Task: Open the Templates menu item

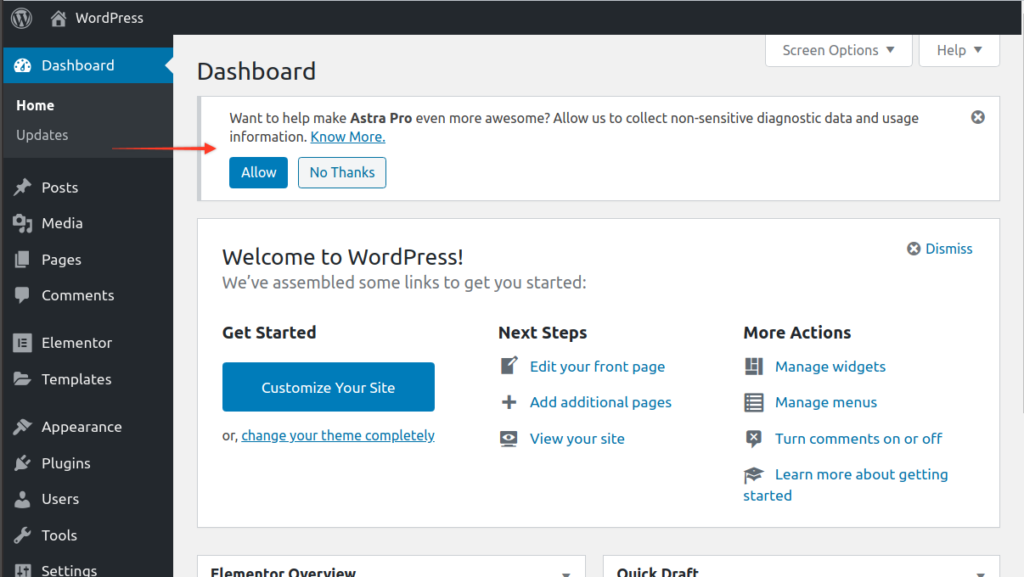Action: click(x=76, y=379)
